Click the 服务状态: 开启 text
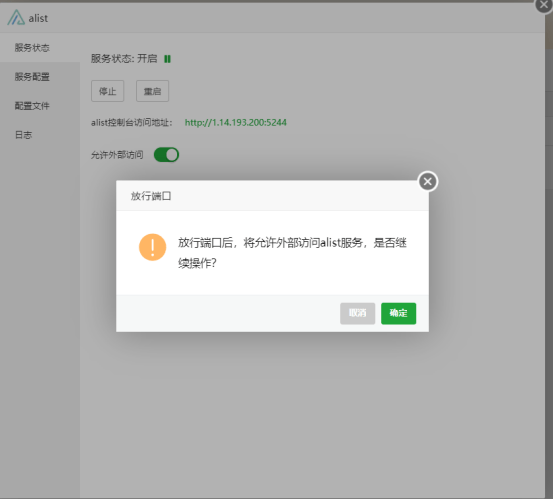554x500 pixels. pyautogui.click(x=124, y=59)
